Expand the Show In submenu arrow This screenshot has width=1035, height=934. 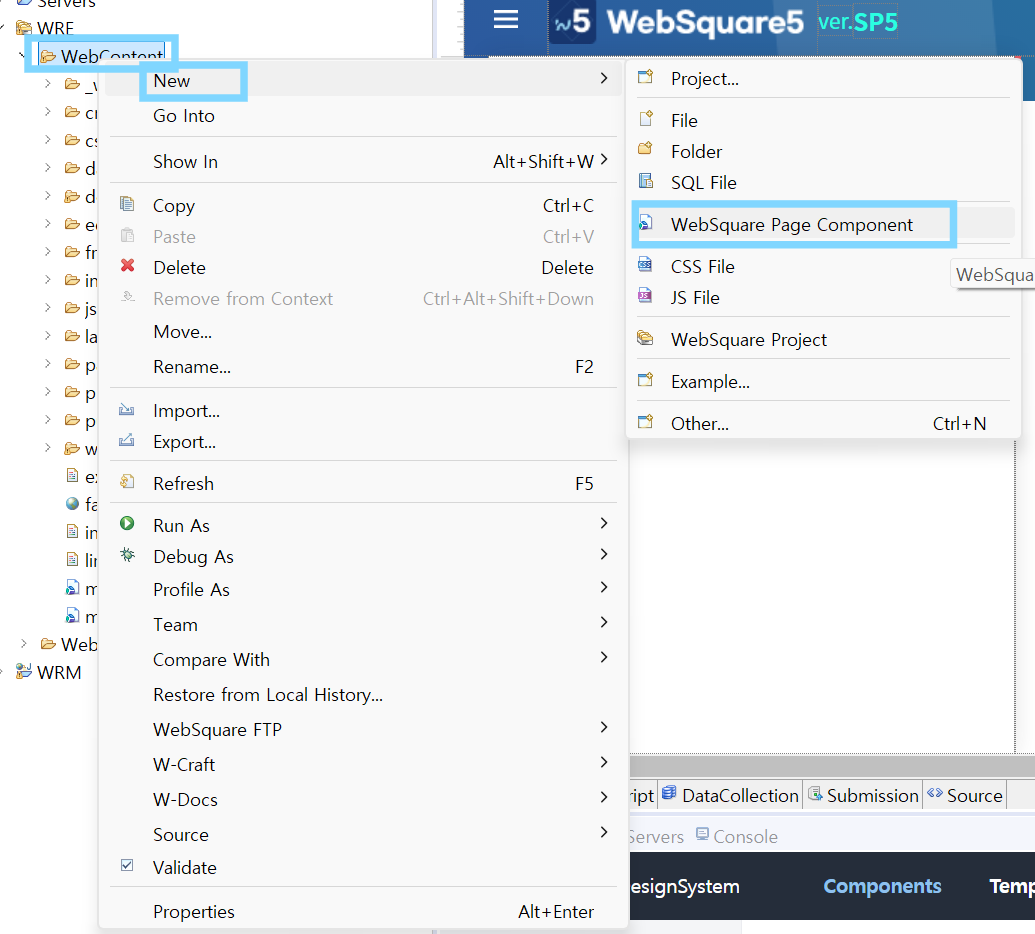tap(604, 160)
